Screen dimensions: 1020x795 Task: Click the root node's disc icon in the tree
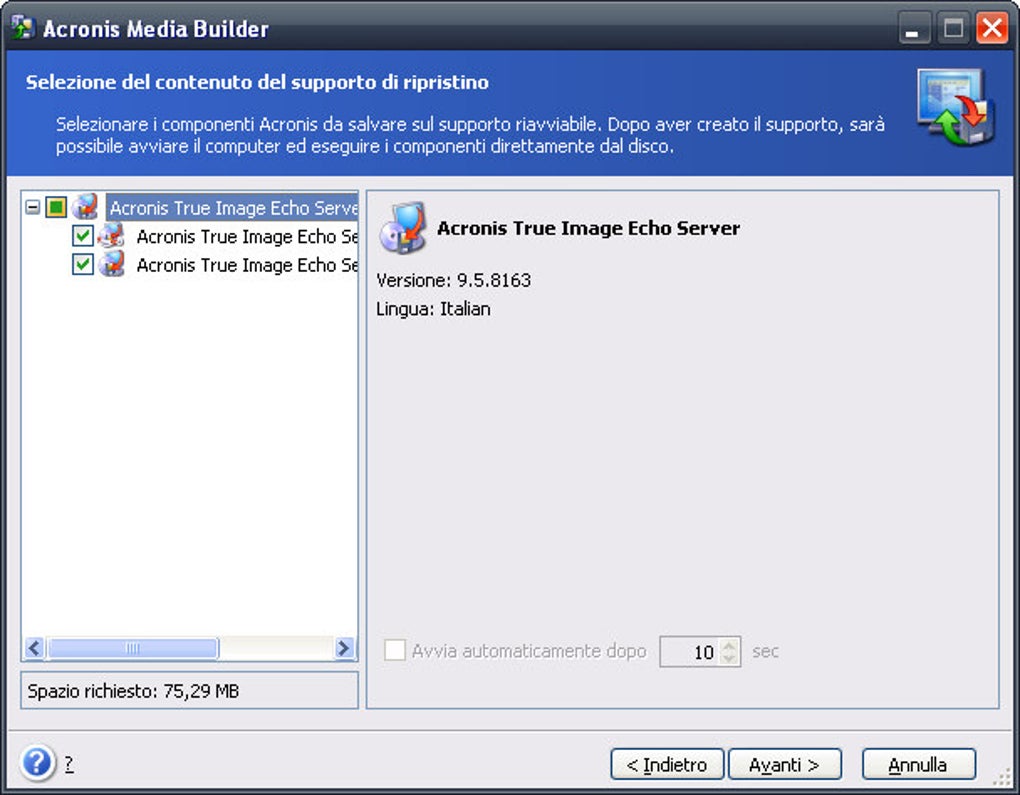pos(85,207)
